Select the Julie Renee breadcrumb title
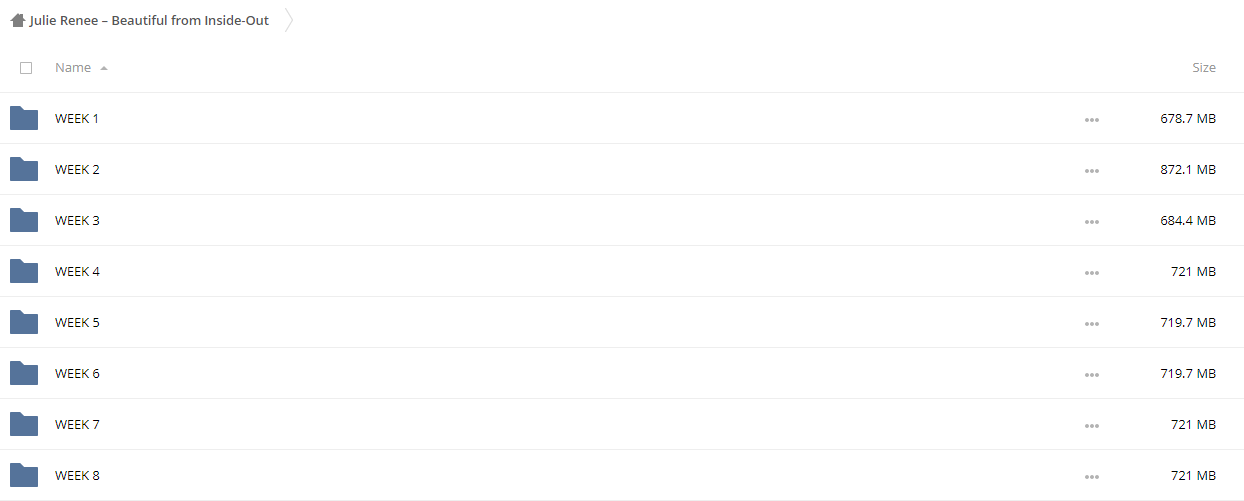The width and height of the screenshot is (1244, 501). pos(149,20)
